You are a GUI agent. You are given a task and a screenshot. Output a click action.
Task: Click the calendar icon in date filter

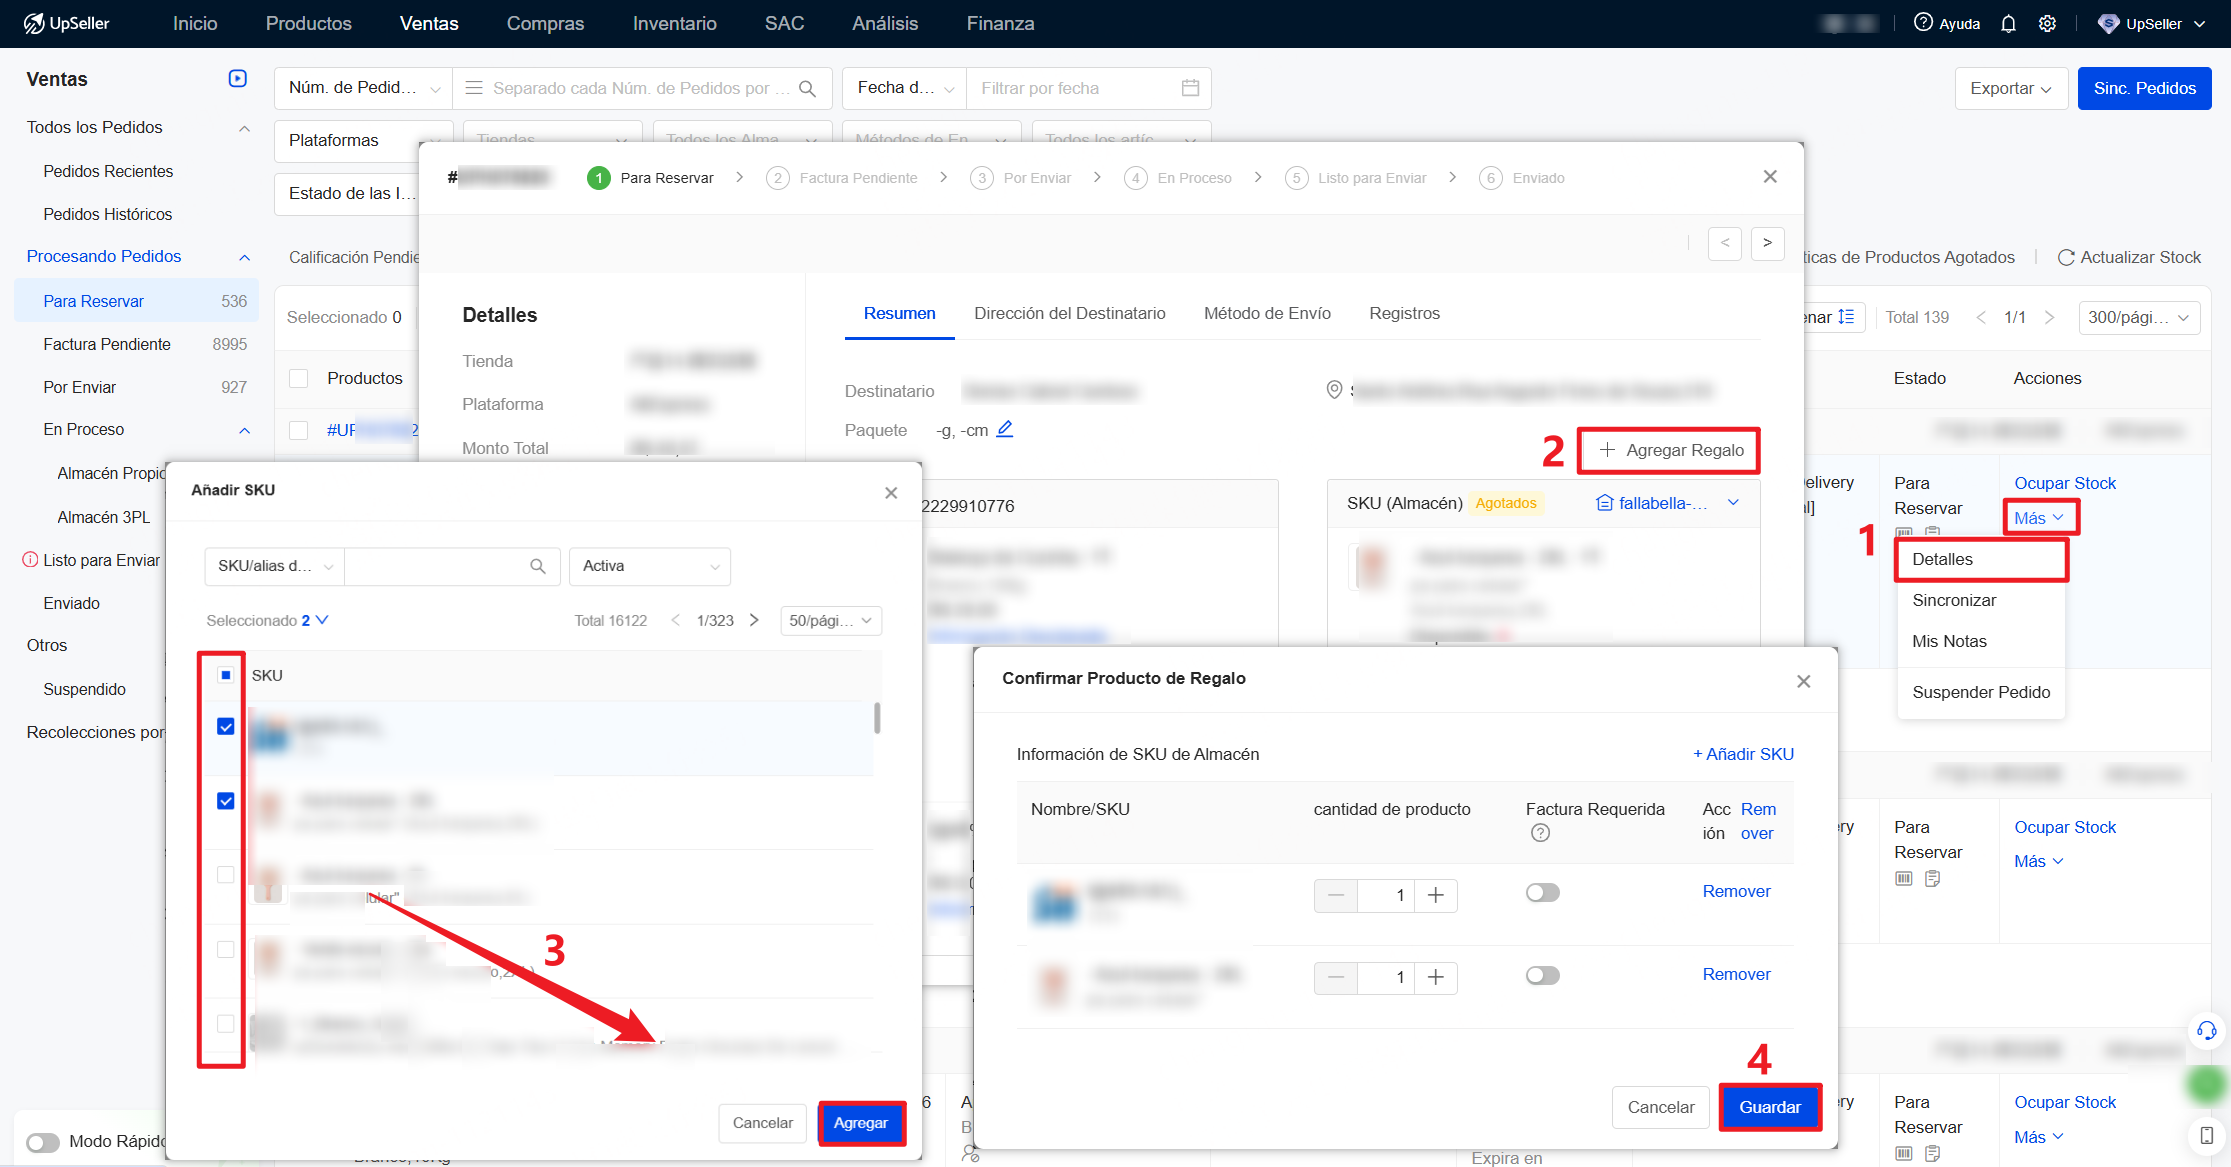point(1190,88)
